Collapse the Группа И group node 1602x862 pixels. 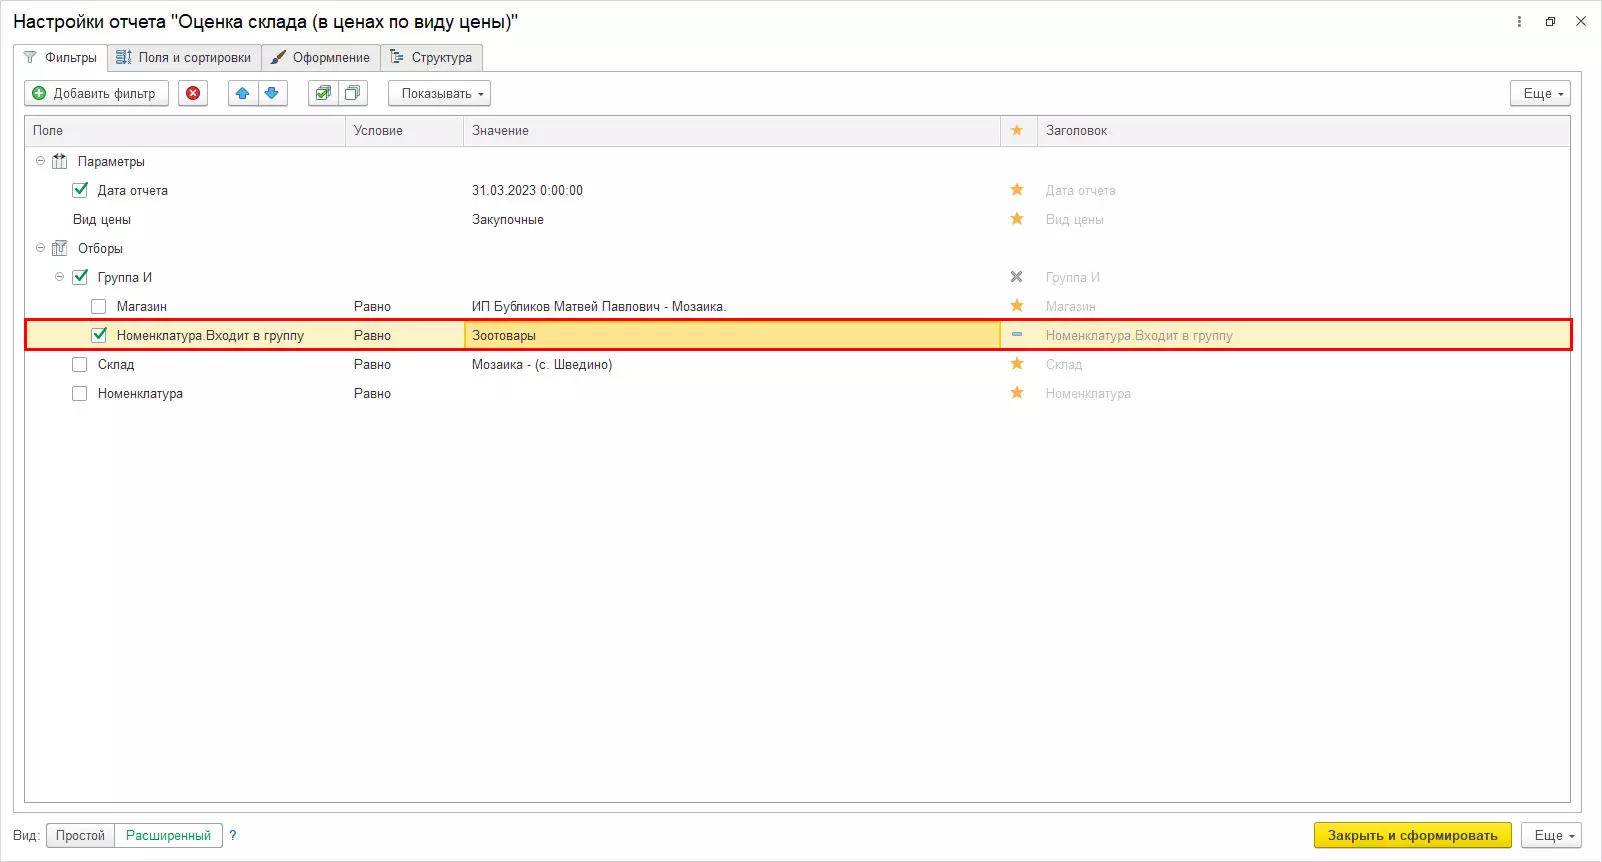click(x=60, y=277)
